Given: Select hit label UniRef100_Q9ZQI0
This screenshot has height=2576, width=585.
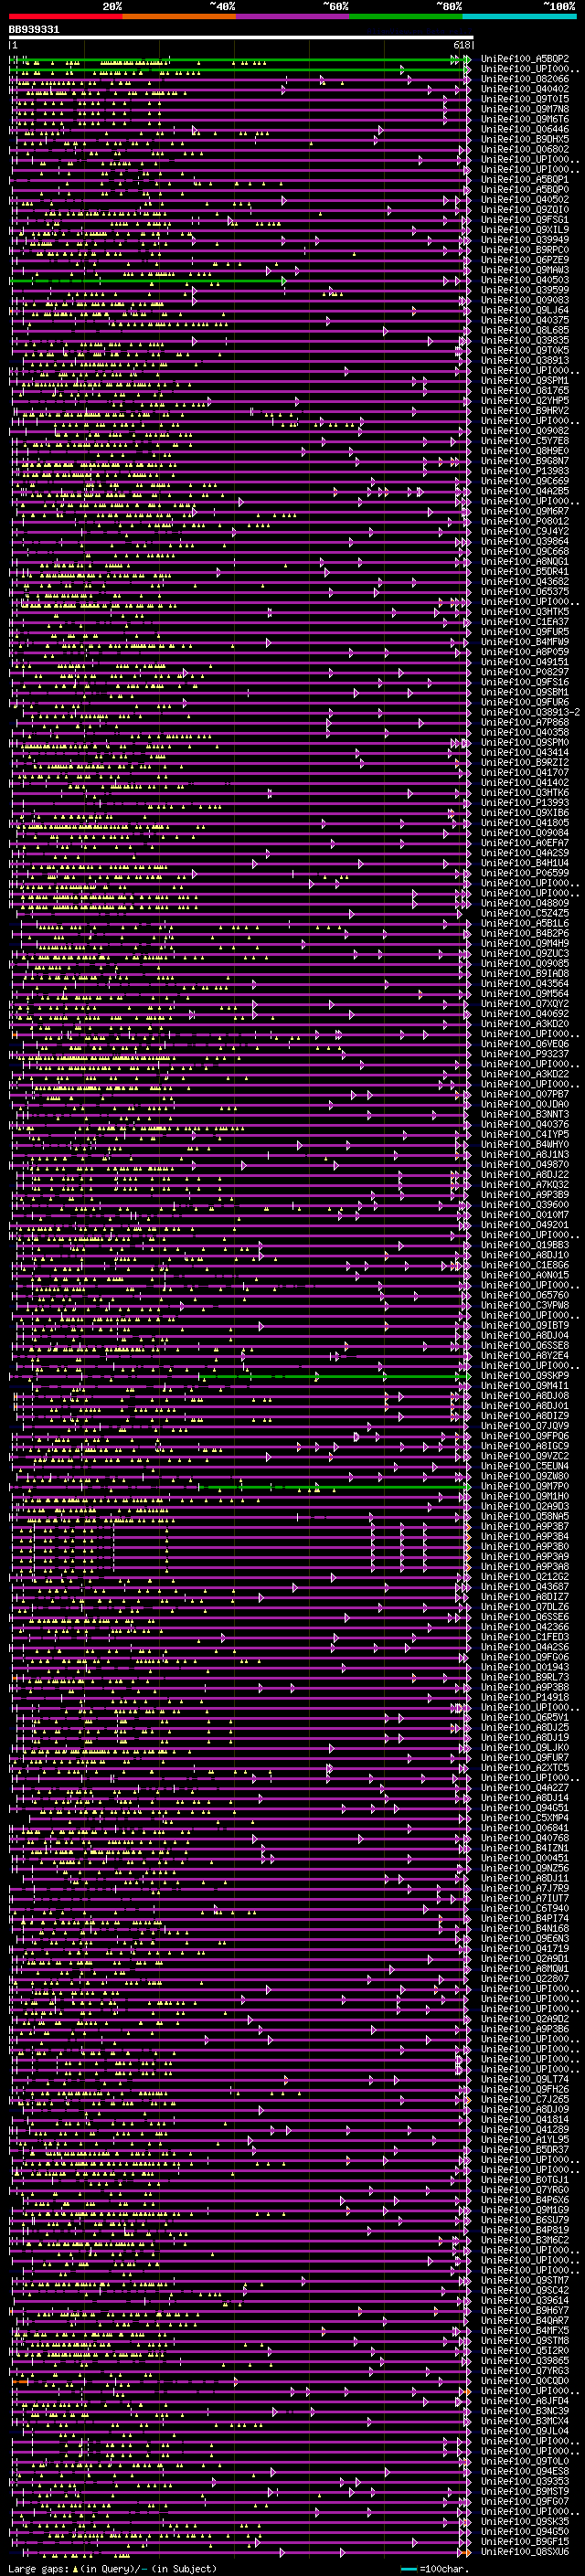Looking at the screenshot, I should pyautogui.click(x=525, y=209).
